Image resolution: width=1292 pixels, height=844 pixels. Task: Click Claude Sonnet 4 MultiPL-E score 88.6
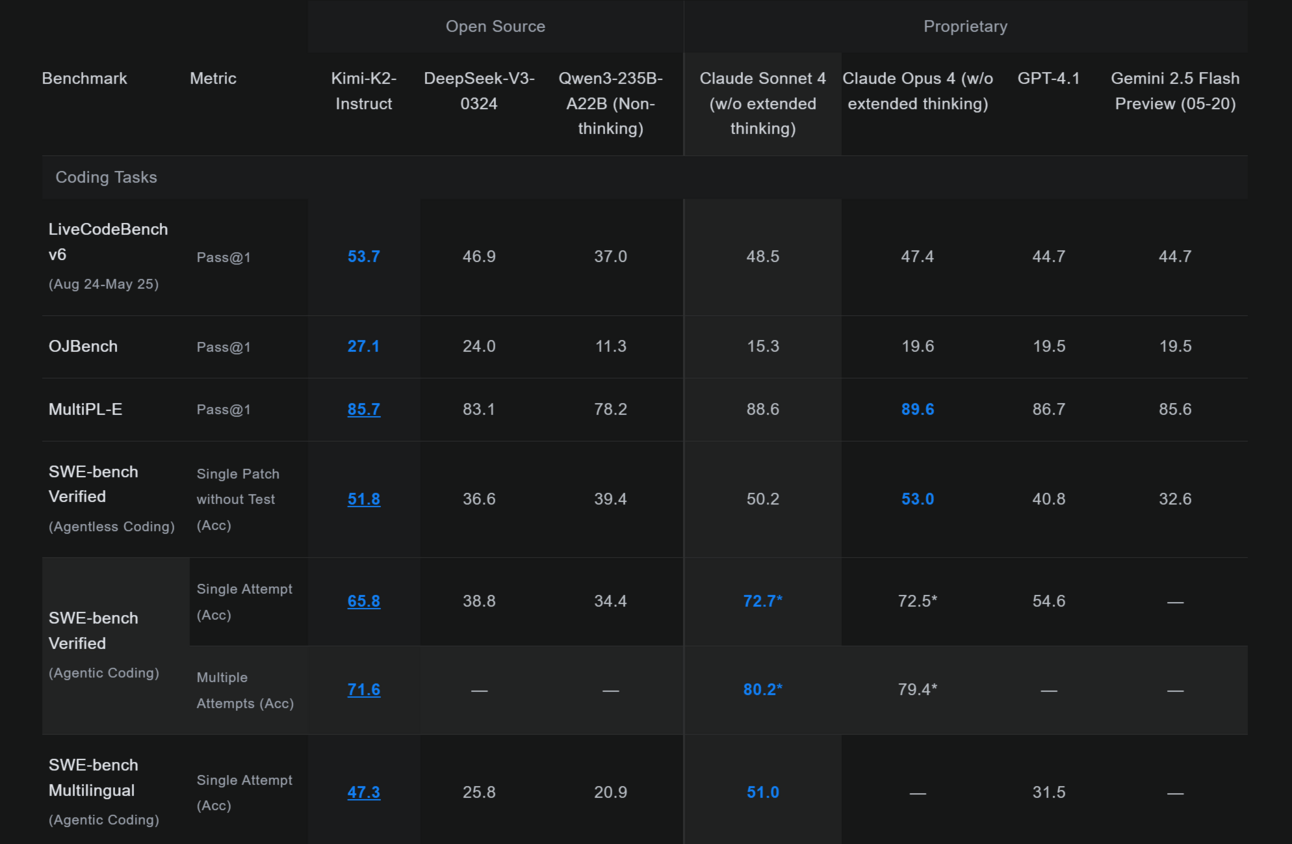point(763,409)
